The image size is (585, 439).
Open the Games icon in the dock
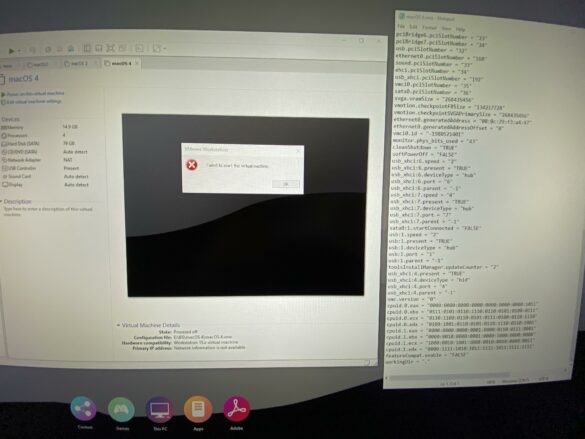pos(121,410)
